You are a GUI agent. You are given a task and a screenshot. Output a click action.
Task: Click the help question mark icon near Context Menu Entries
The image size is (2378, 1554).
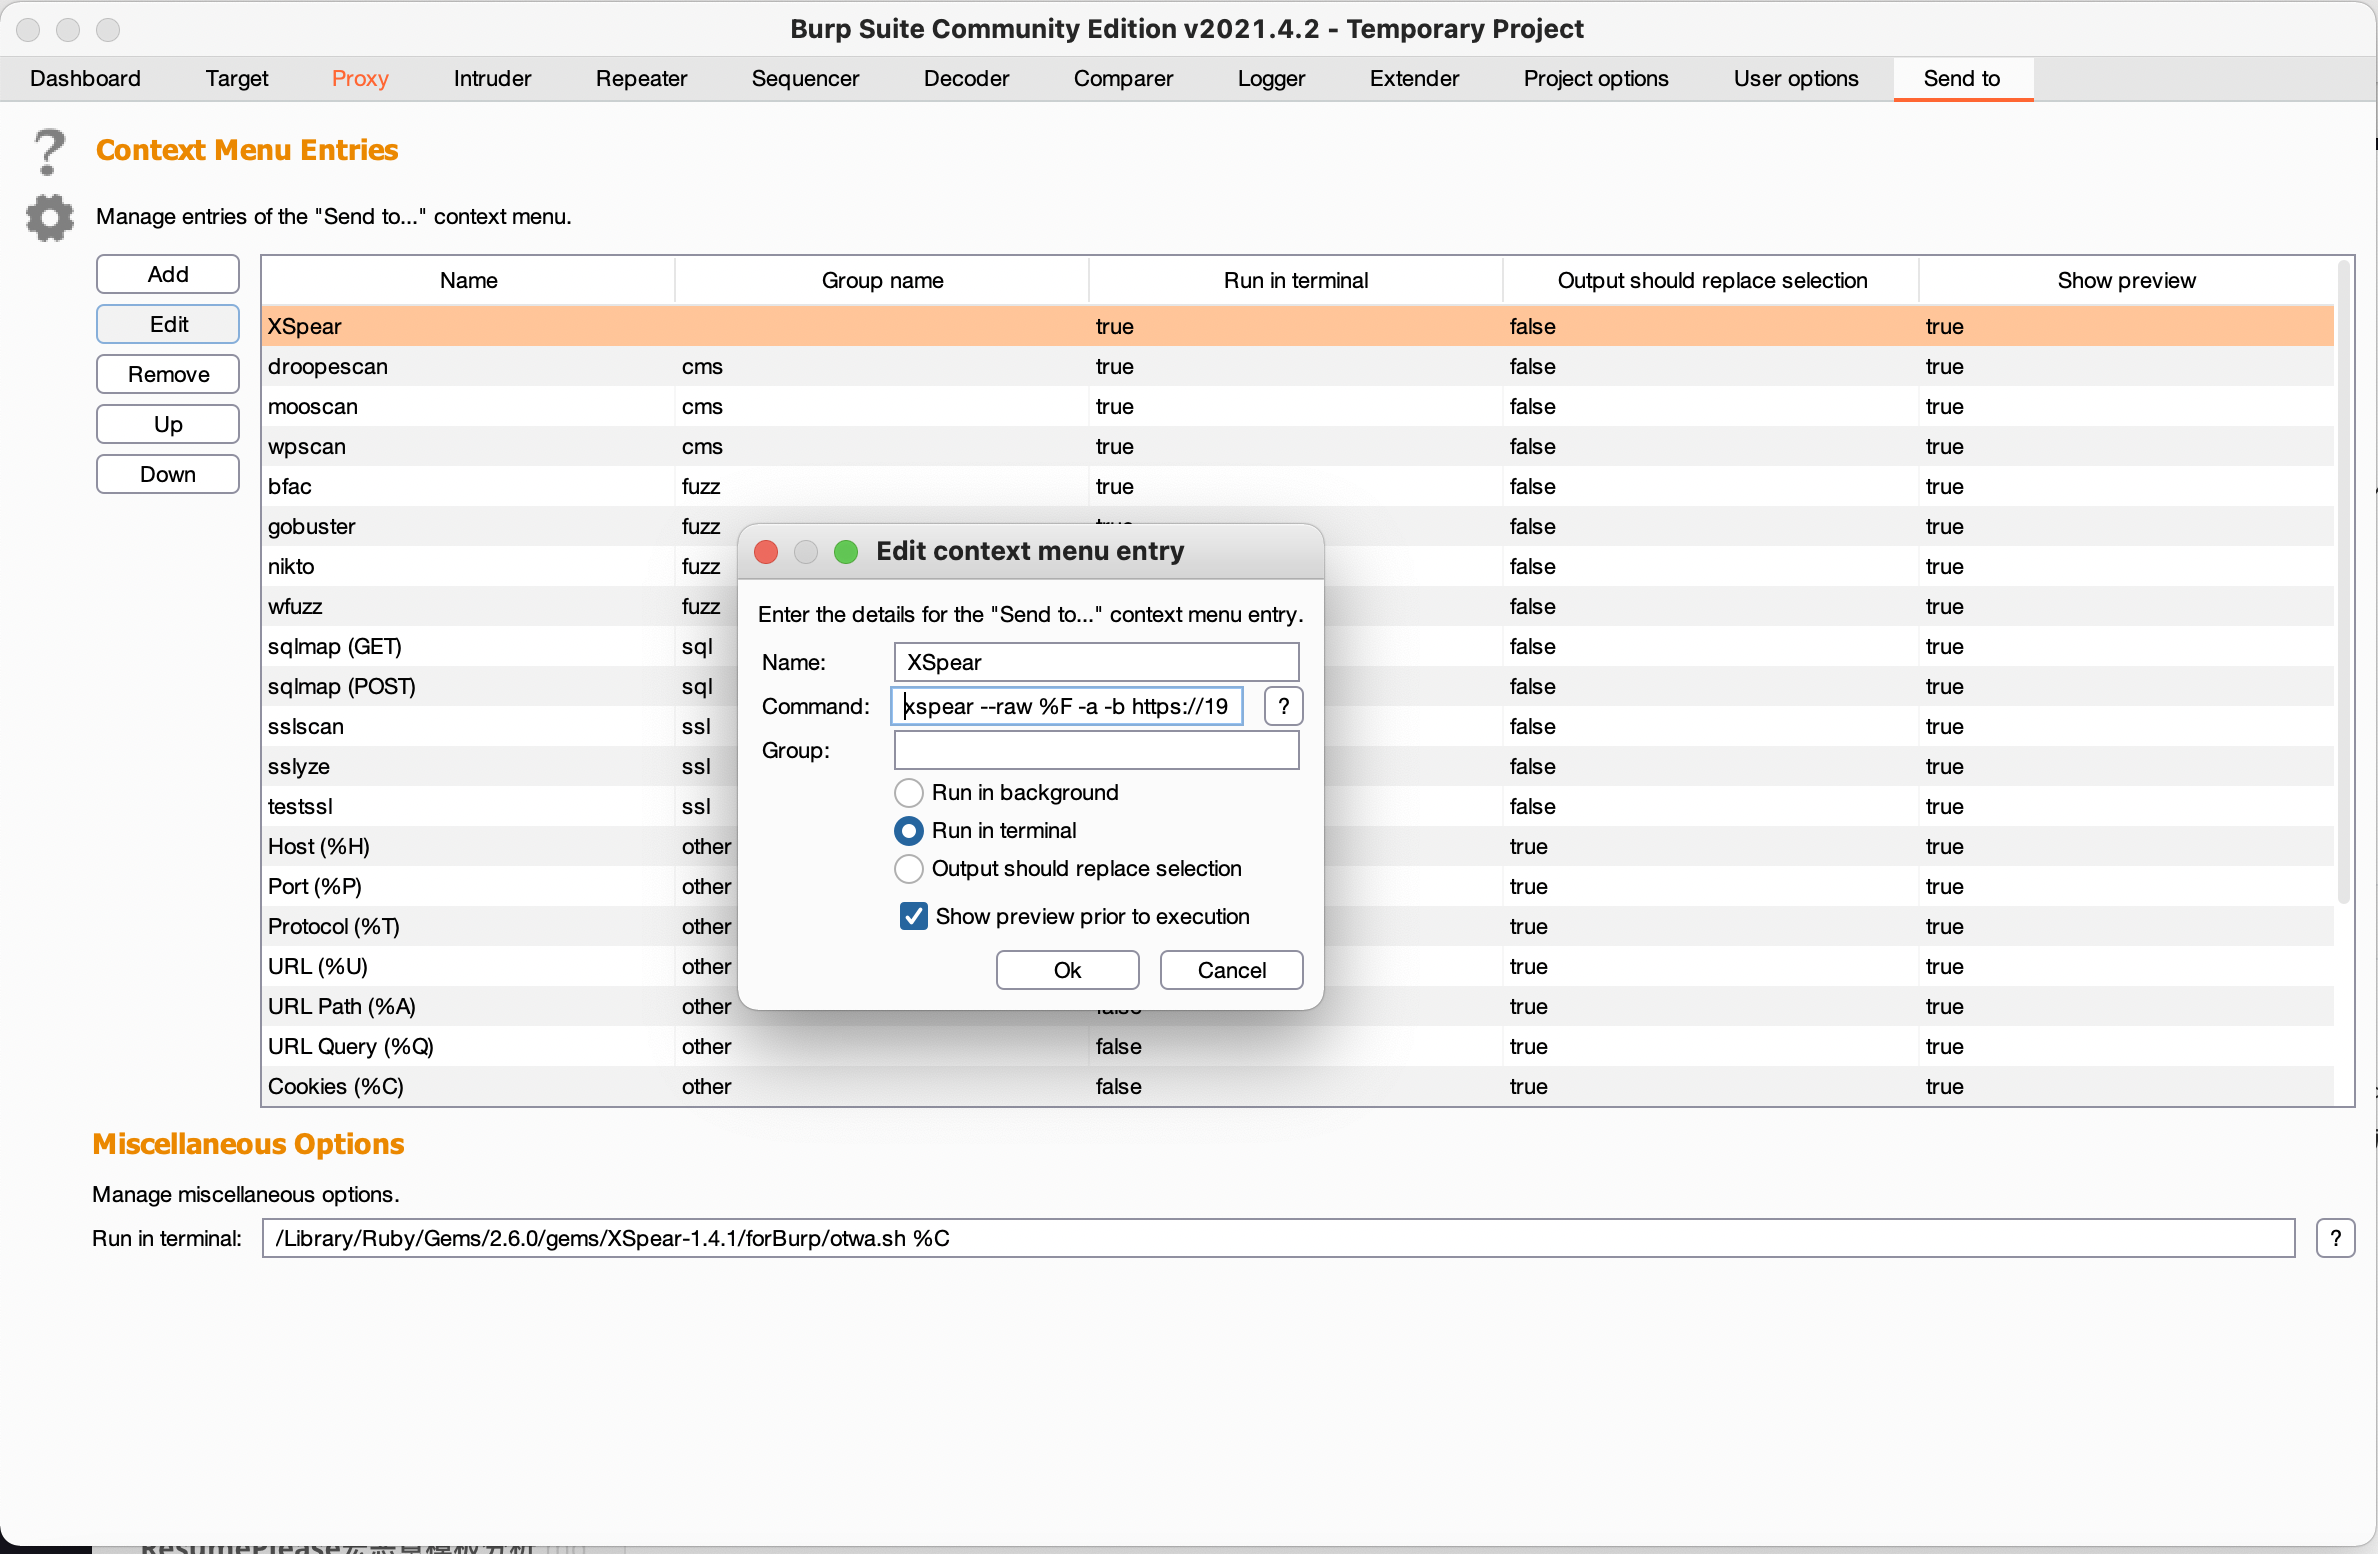(x=46, y=152)
